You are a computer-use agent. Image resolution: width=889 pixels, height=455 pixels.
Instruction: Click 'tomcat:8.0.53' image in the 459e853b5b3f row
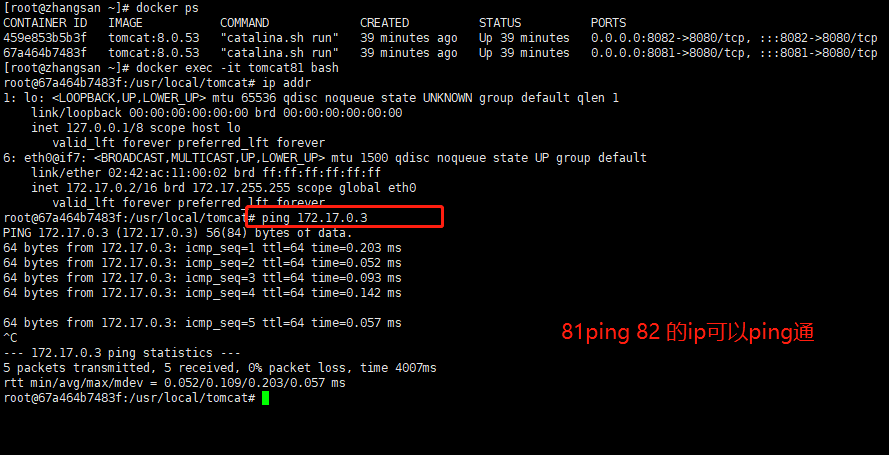(x=154, y=38)
